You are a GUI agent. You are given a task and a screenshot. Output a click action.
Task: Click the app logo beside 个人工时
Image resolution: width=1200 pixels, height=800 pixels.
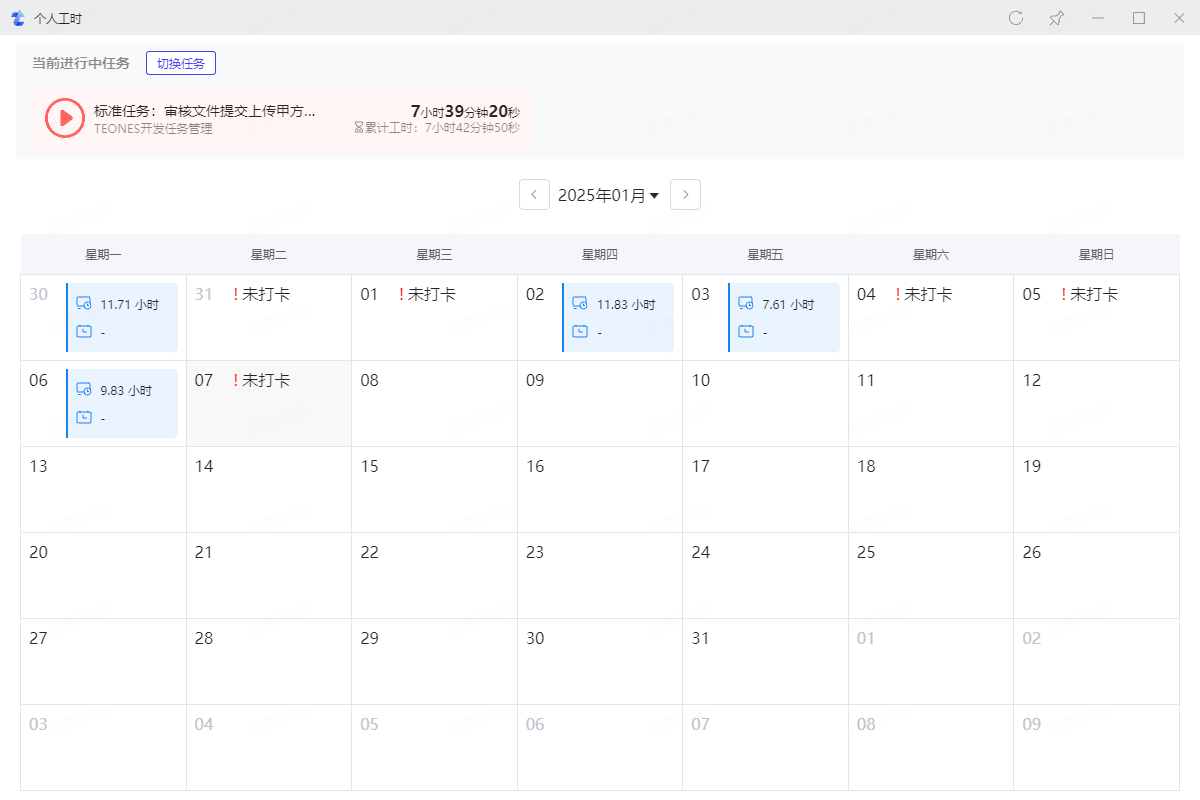17,18
